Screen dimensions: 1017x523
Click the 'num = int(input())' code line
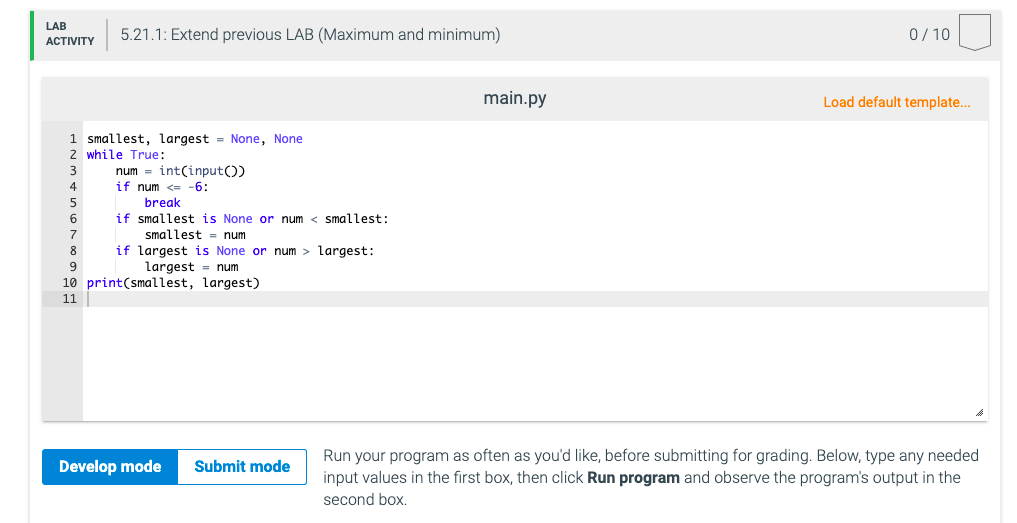(x=180, y=171)
